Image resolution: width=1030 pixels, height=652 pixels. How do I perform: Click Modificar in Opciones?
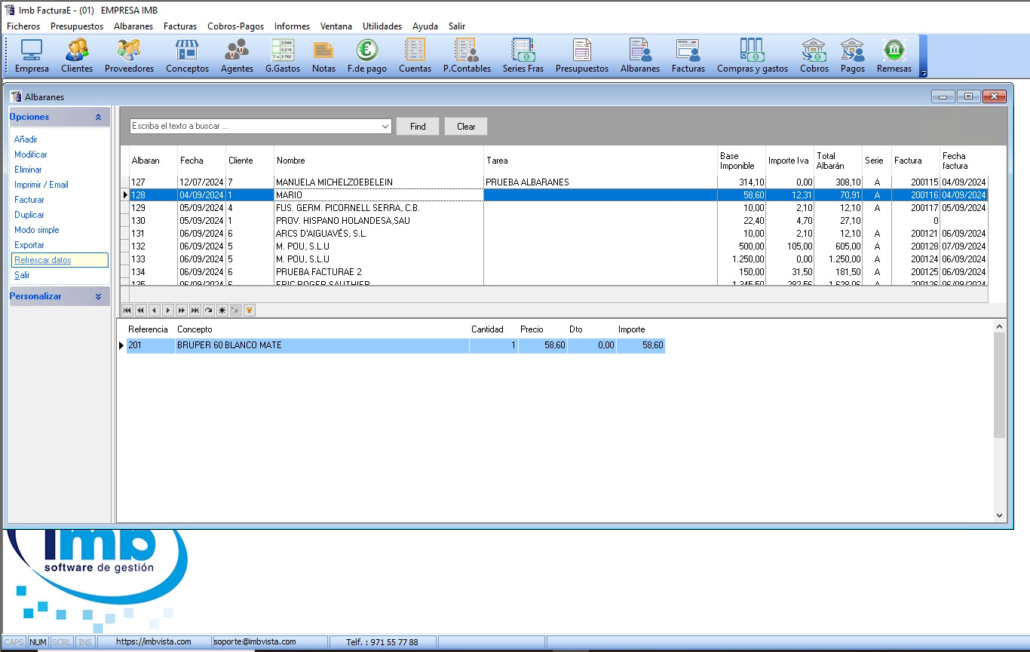[x=31, y=154]
